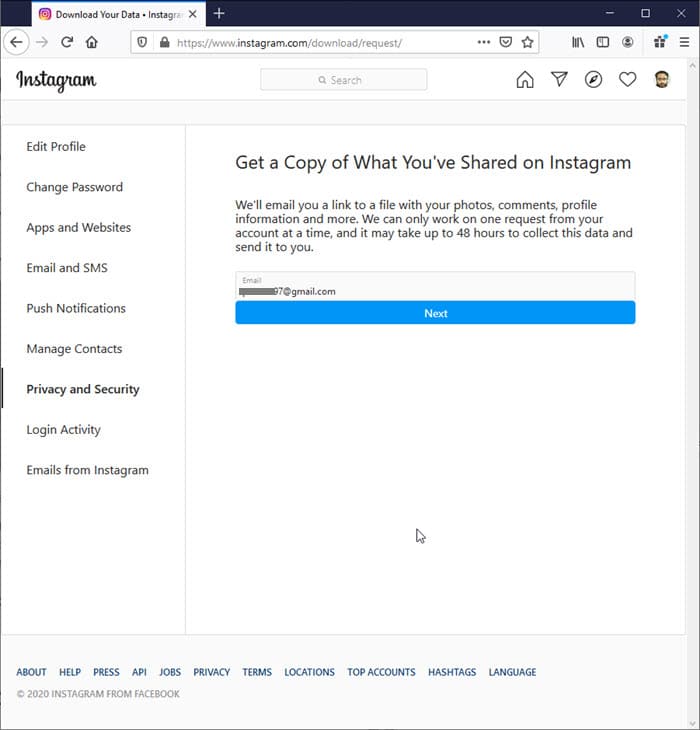Open the page actions three-dot menu

[484, 42]
